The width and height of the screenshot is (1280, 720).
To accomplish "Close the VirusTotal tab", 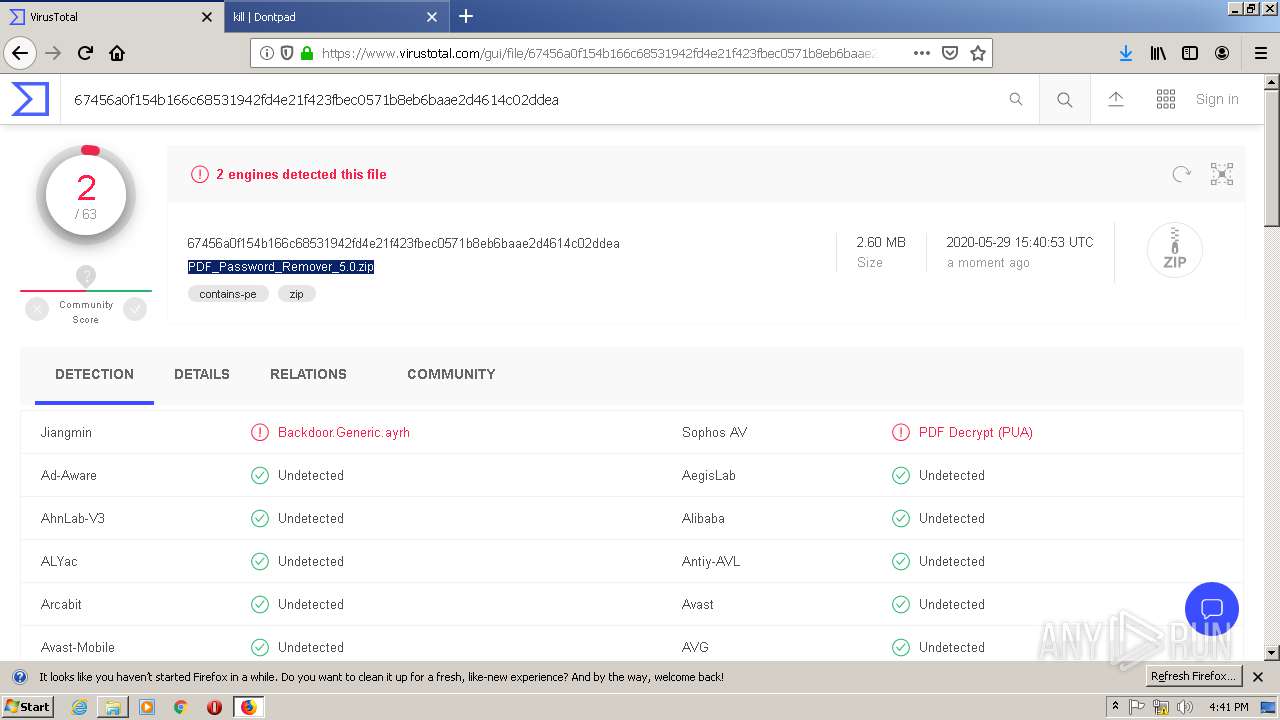I will coord(207,16).
